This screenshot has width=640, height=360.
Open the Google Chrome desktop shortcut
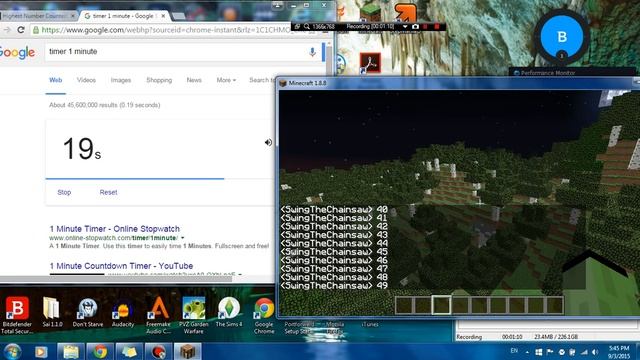tap(264, 315)
